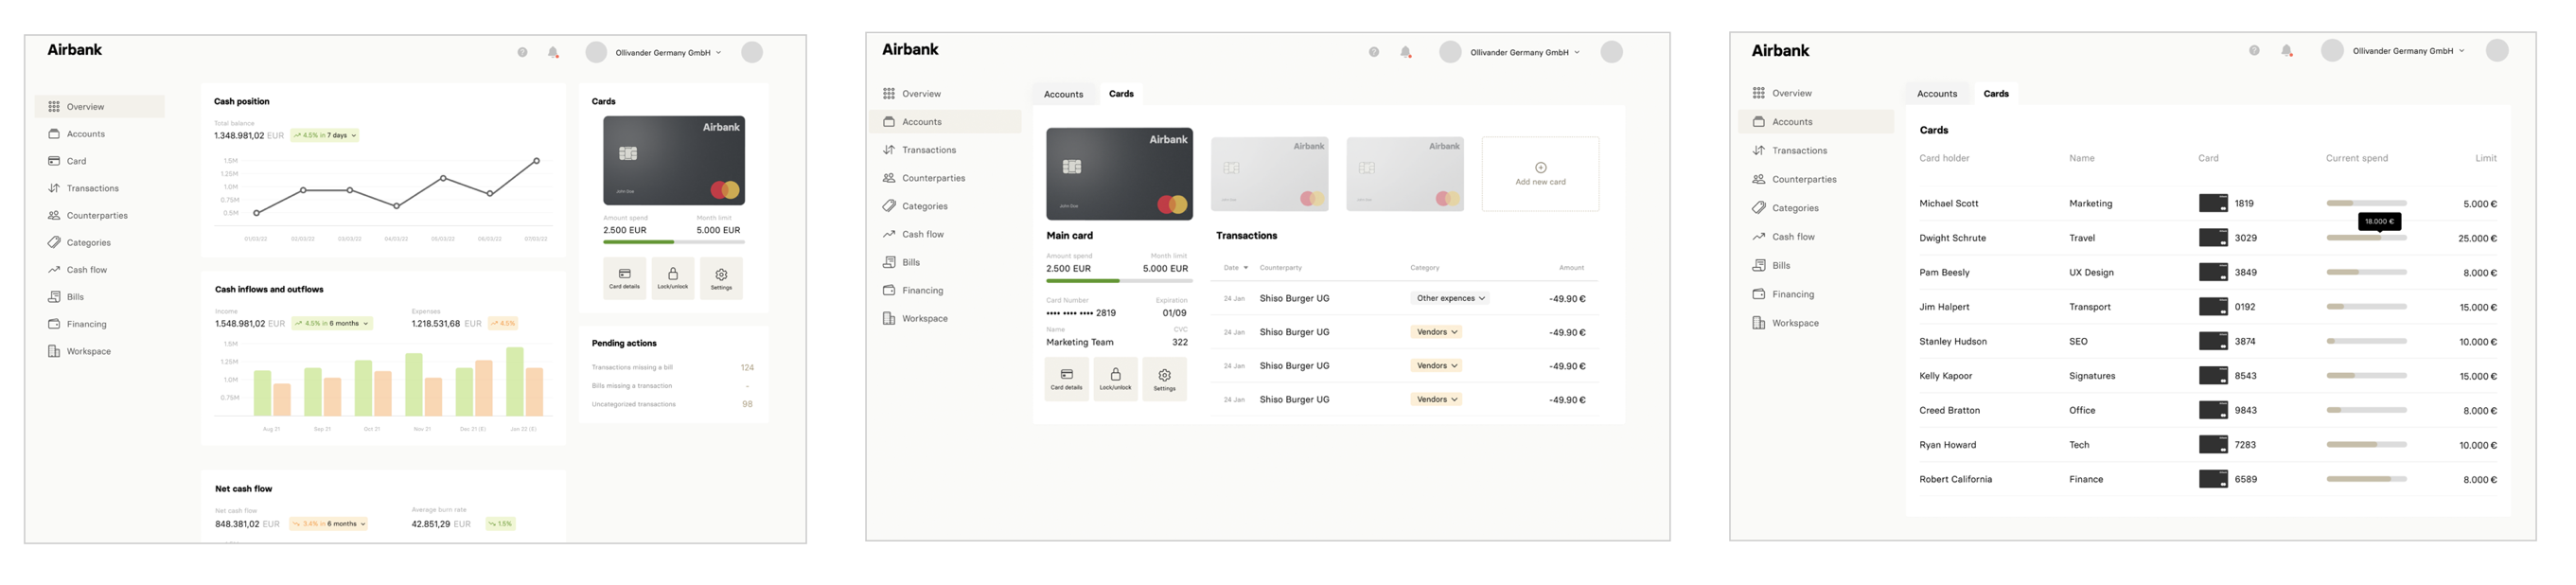Open Uncategorized transactions pending action
Viewport: 2576px width, 585px height.
click(x=672, y=405)
